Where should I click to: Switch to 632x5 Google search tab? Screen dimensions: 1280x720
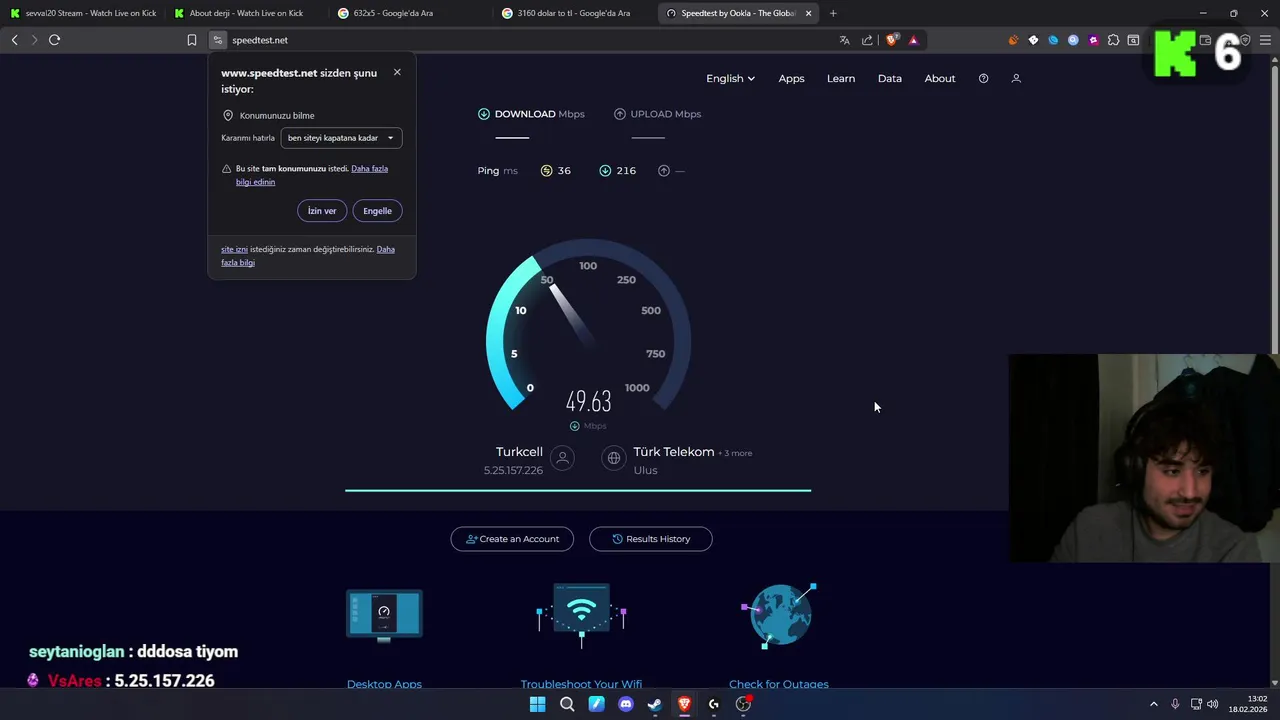410,13
